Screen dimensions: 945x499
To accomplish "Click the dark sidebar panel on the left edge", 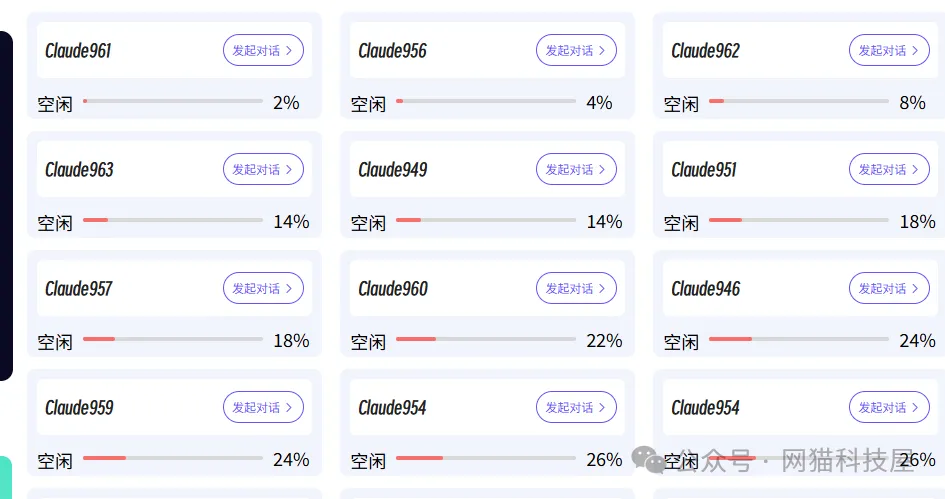I will [x=5, y=206].
